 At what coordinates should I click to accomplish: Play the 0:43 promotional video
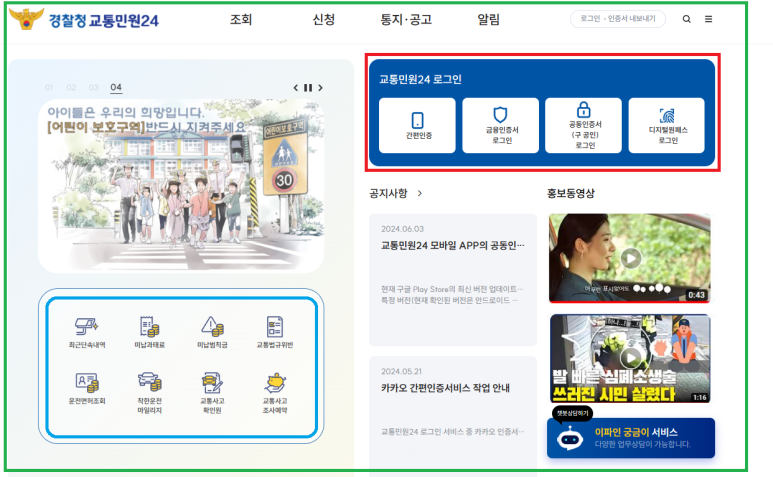(x=630, y=258)
